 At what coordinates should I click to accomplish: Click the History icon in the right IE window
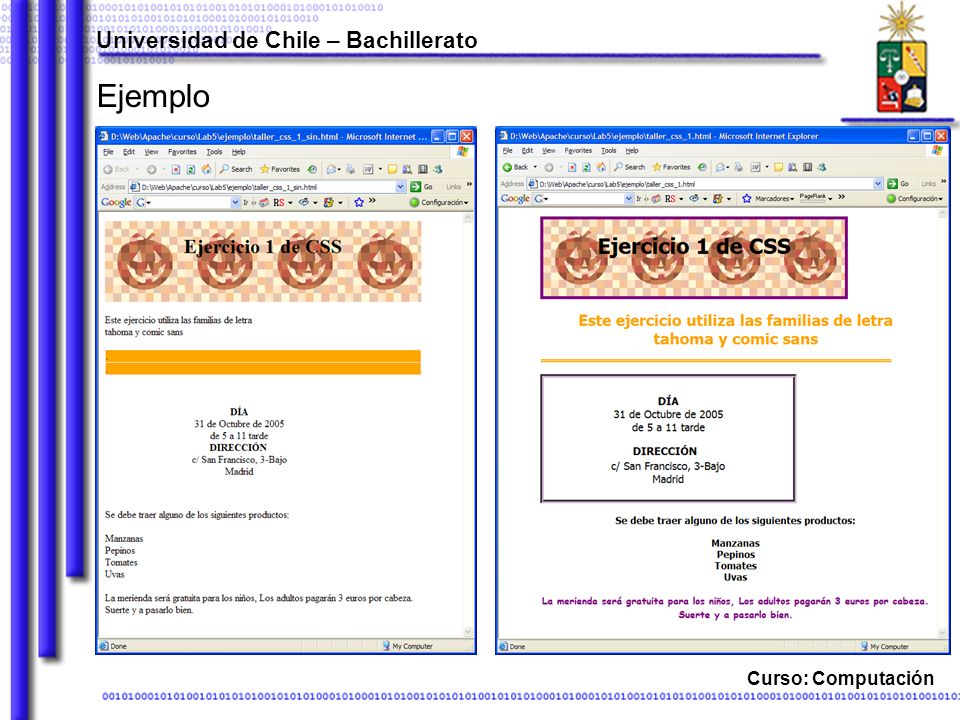(702, 167)
